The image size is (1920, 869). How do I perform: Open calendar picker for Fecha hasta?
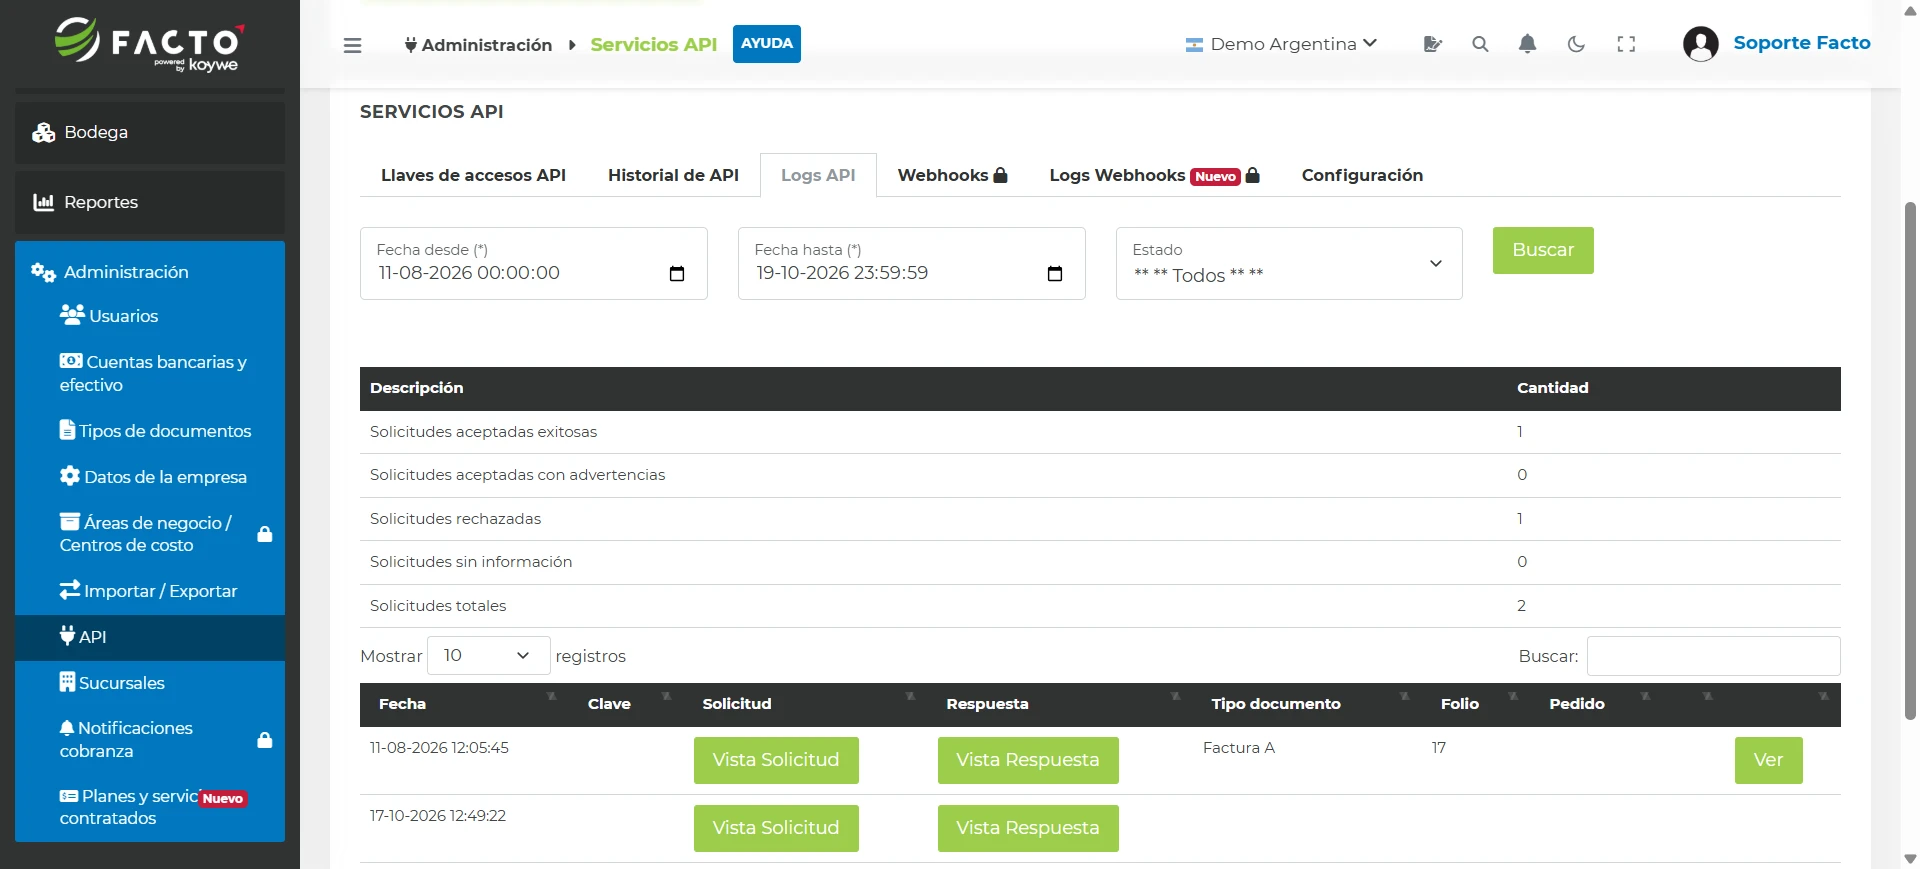[1055, 274]
